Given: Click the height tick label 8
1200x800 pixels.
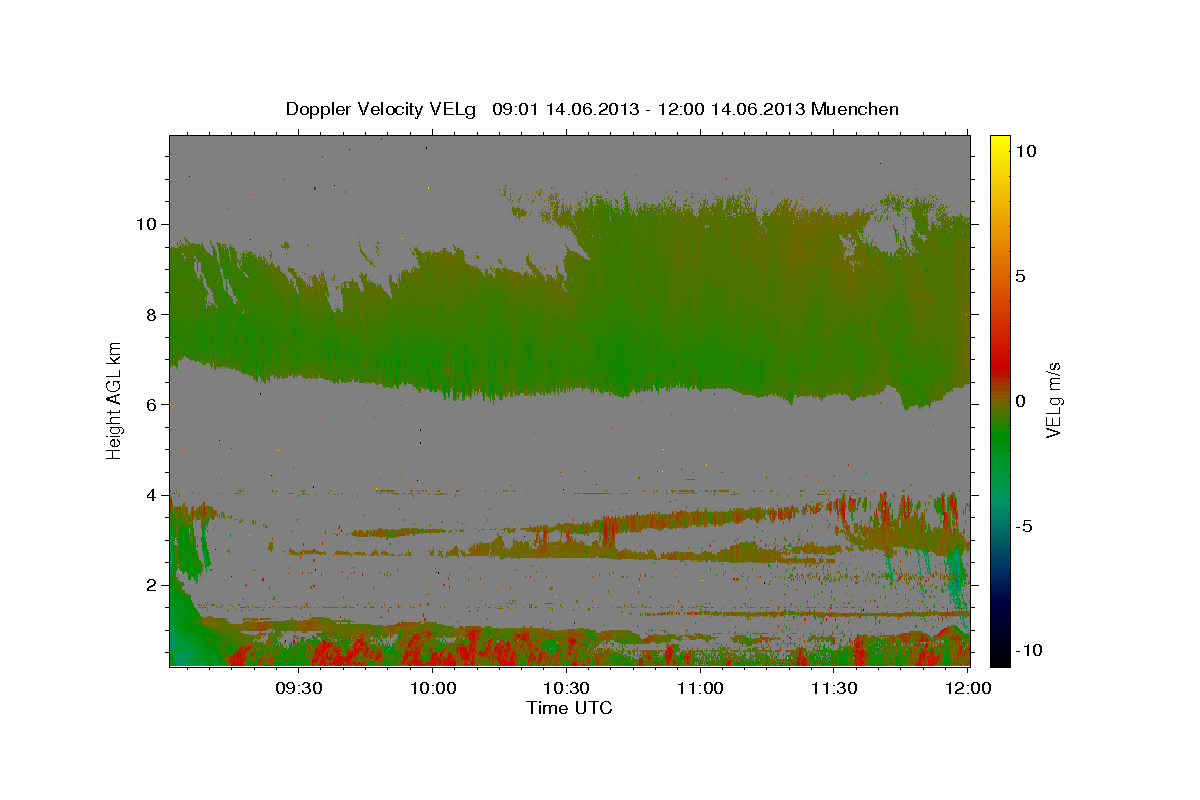Looking at the screenshot, I should coord(153,314).
